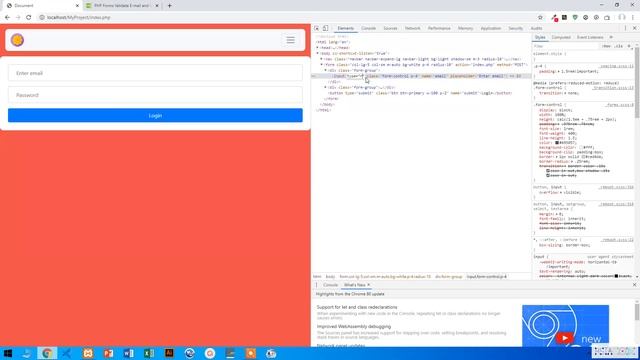Open a new browser tab with plus
This screenshot has width=640, height=360.
tap(169, 6)
